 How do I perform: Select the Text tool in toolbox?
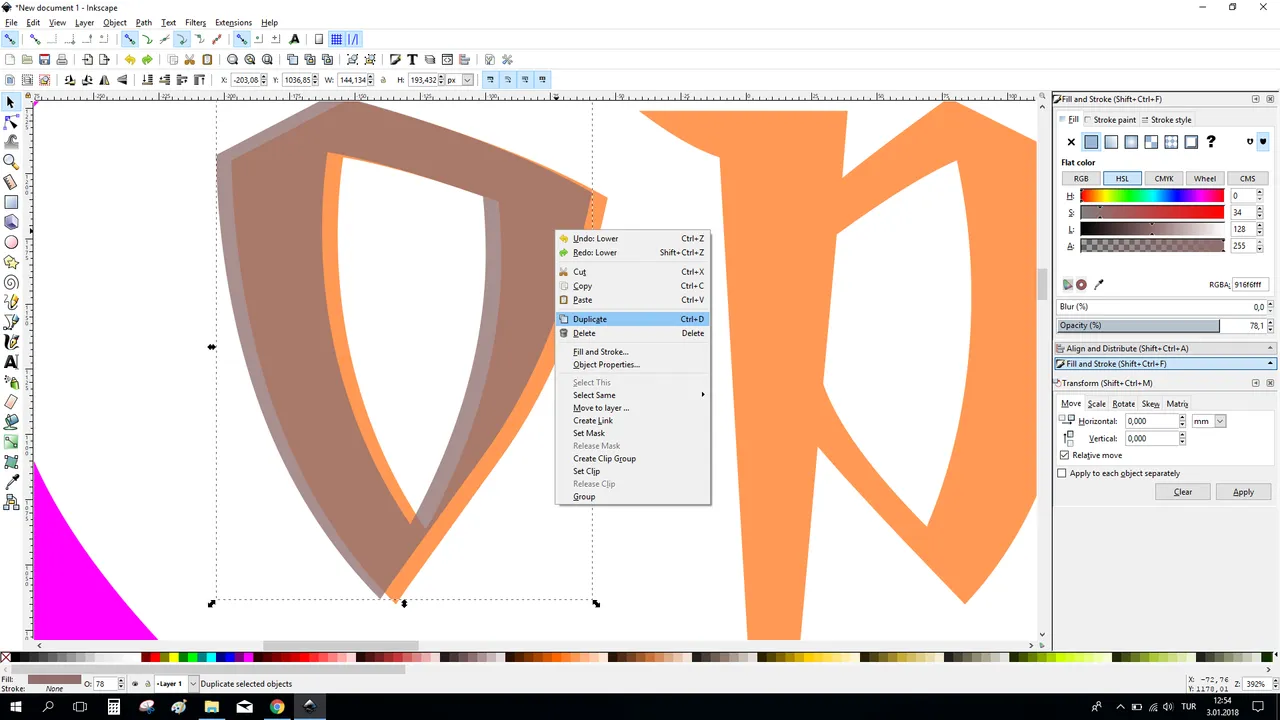pos(11,362)
